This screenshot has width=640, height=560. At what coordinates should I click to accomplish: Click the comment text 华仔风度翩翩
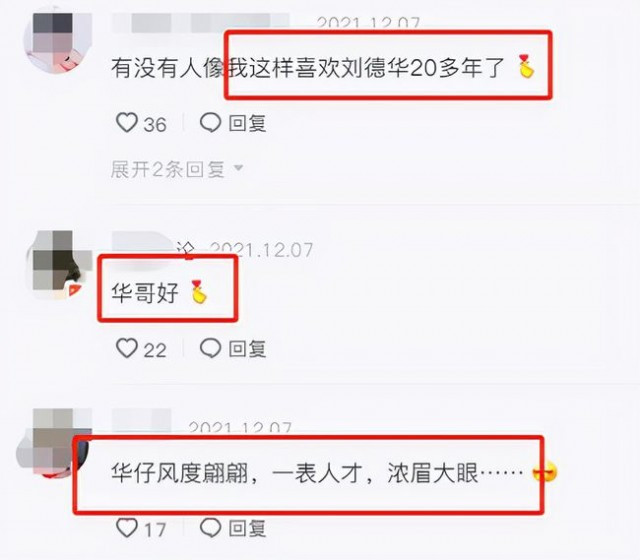tap(180, 473)
